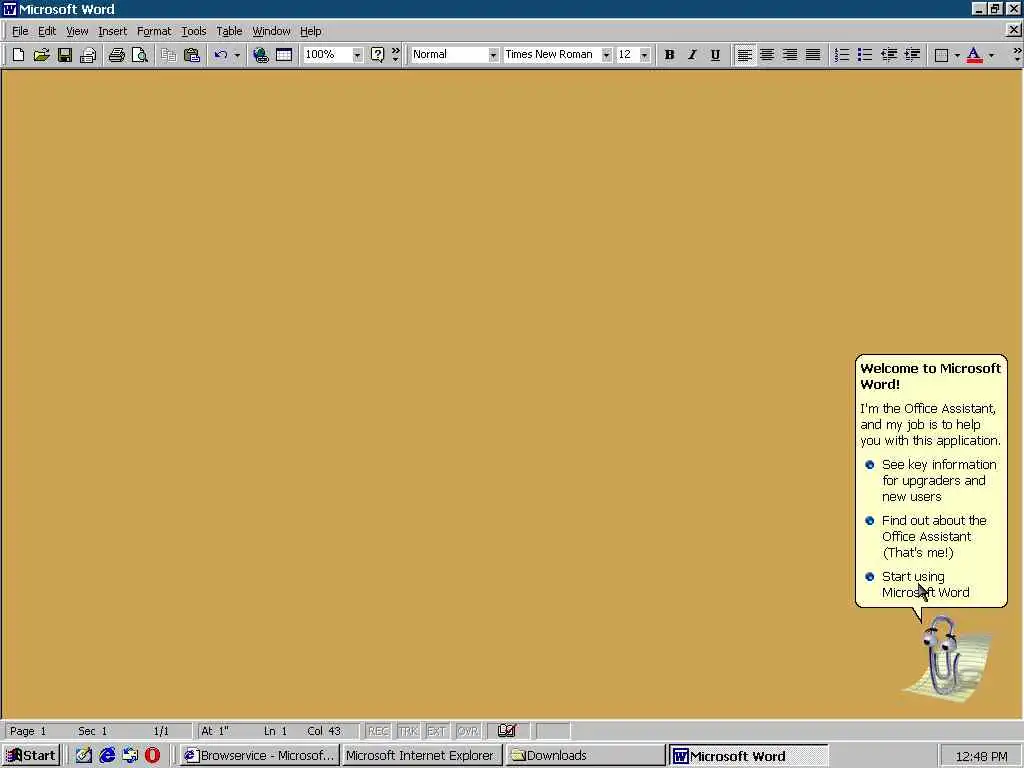Switch to Downloads folder taskbar button

tap(584, 756)
